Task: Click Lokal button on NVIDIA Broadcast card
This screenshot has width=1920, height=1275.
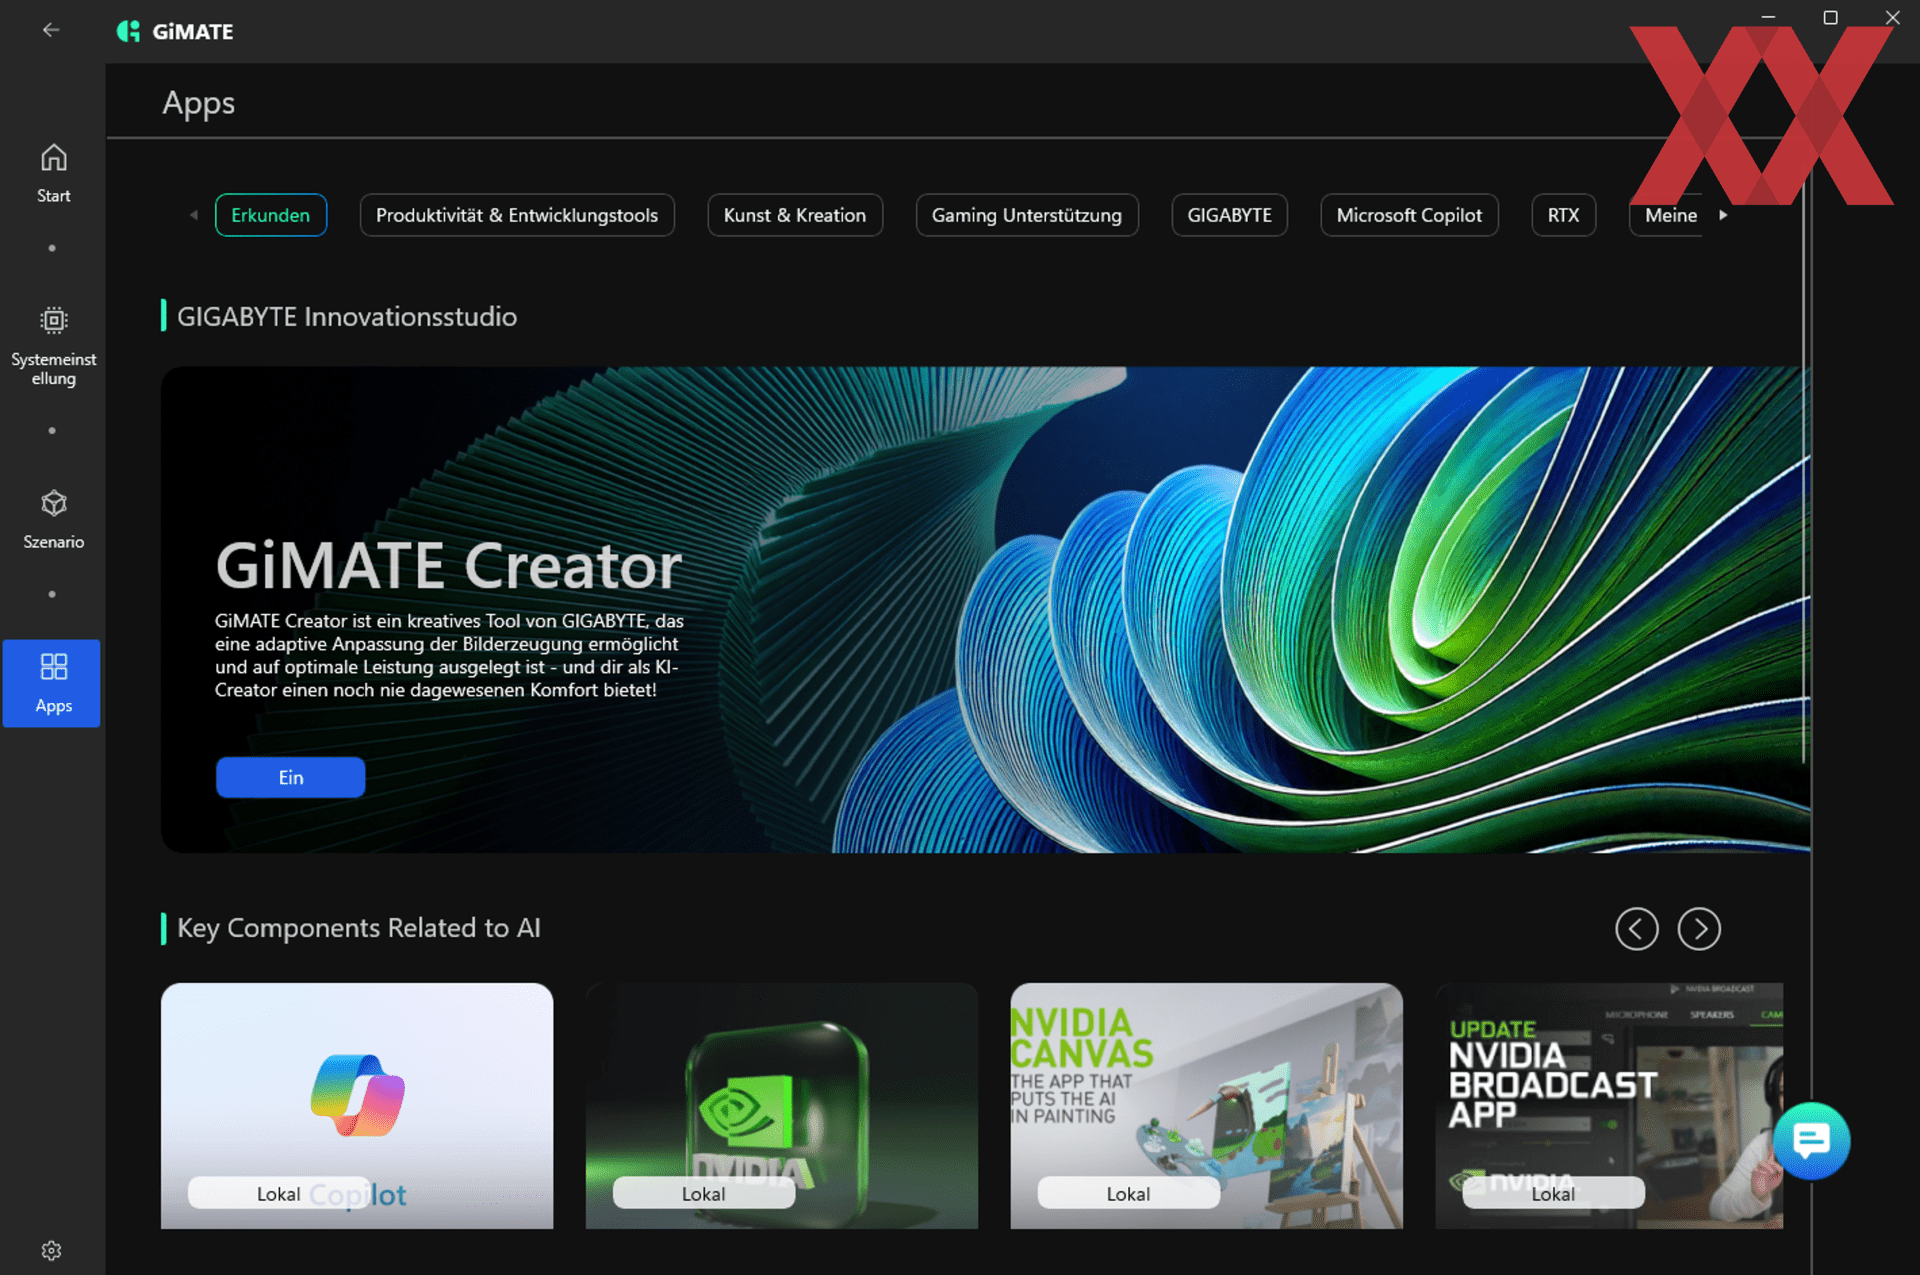Action: click(1553, 1193)
